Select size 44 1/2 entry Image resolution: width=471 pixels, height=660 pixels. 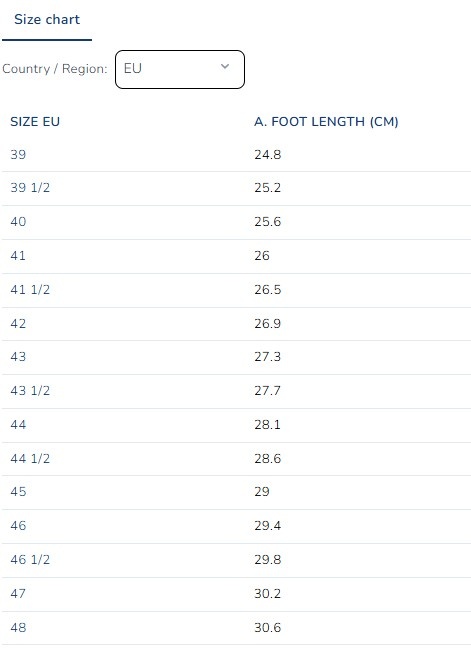236,459
